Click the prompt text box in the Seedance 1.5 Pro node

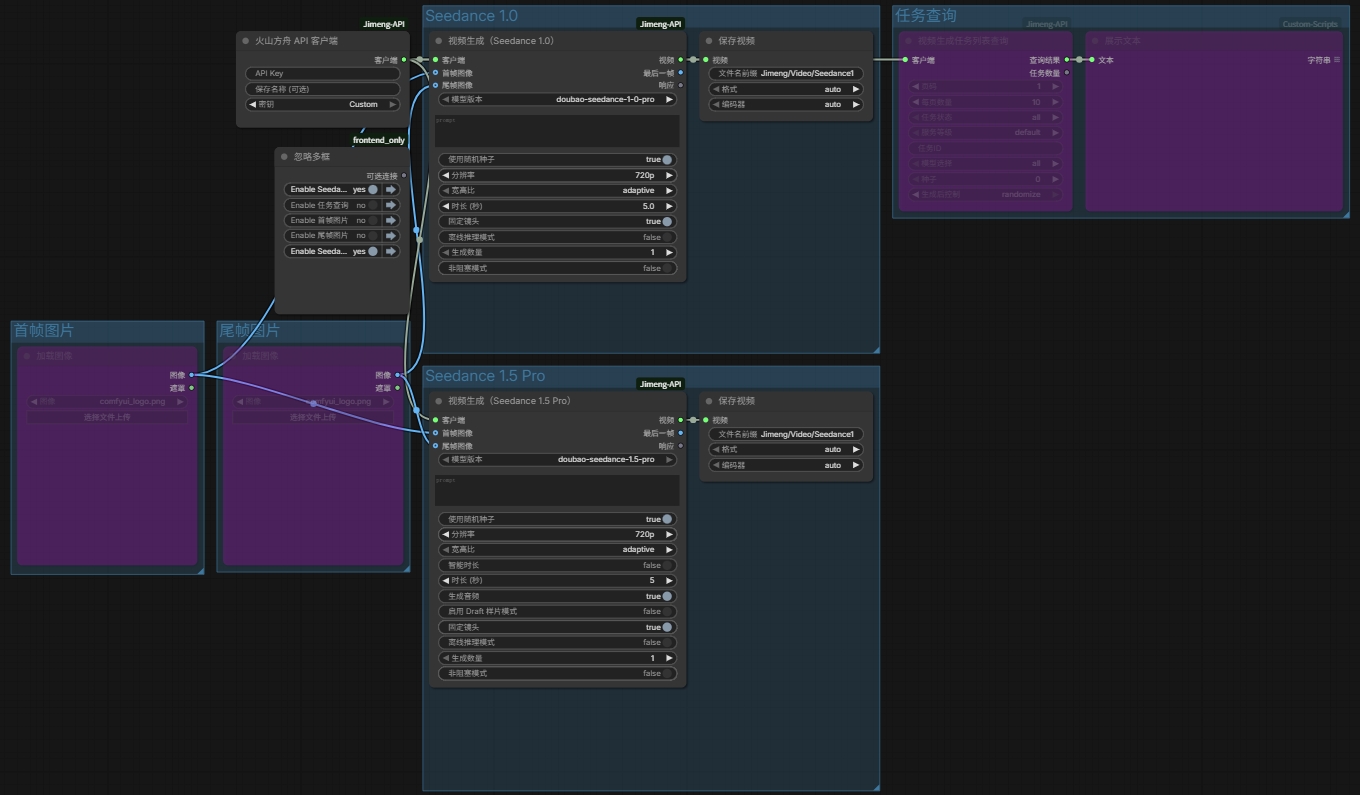tap(557, 490)
